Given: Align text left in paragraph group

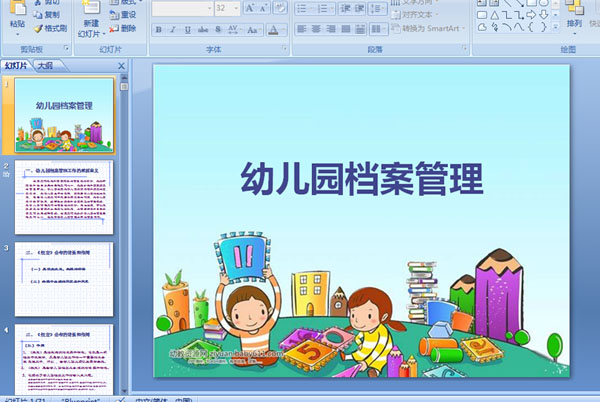Looking at the screenshot, I should pos(302,29).
